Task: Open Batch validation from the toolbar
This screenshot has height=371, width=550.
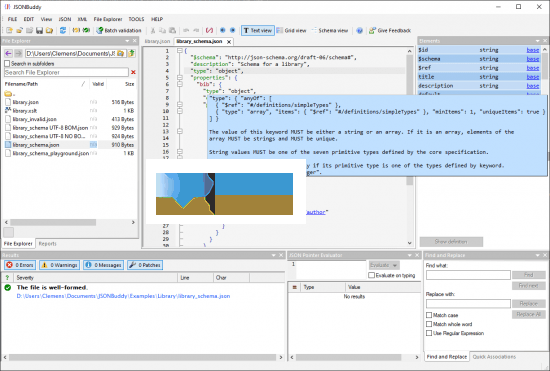Action: coord(119,31)
